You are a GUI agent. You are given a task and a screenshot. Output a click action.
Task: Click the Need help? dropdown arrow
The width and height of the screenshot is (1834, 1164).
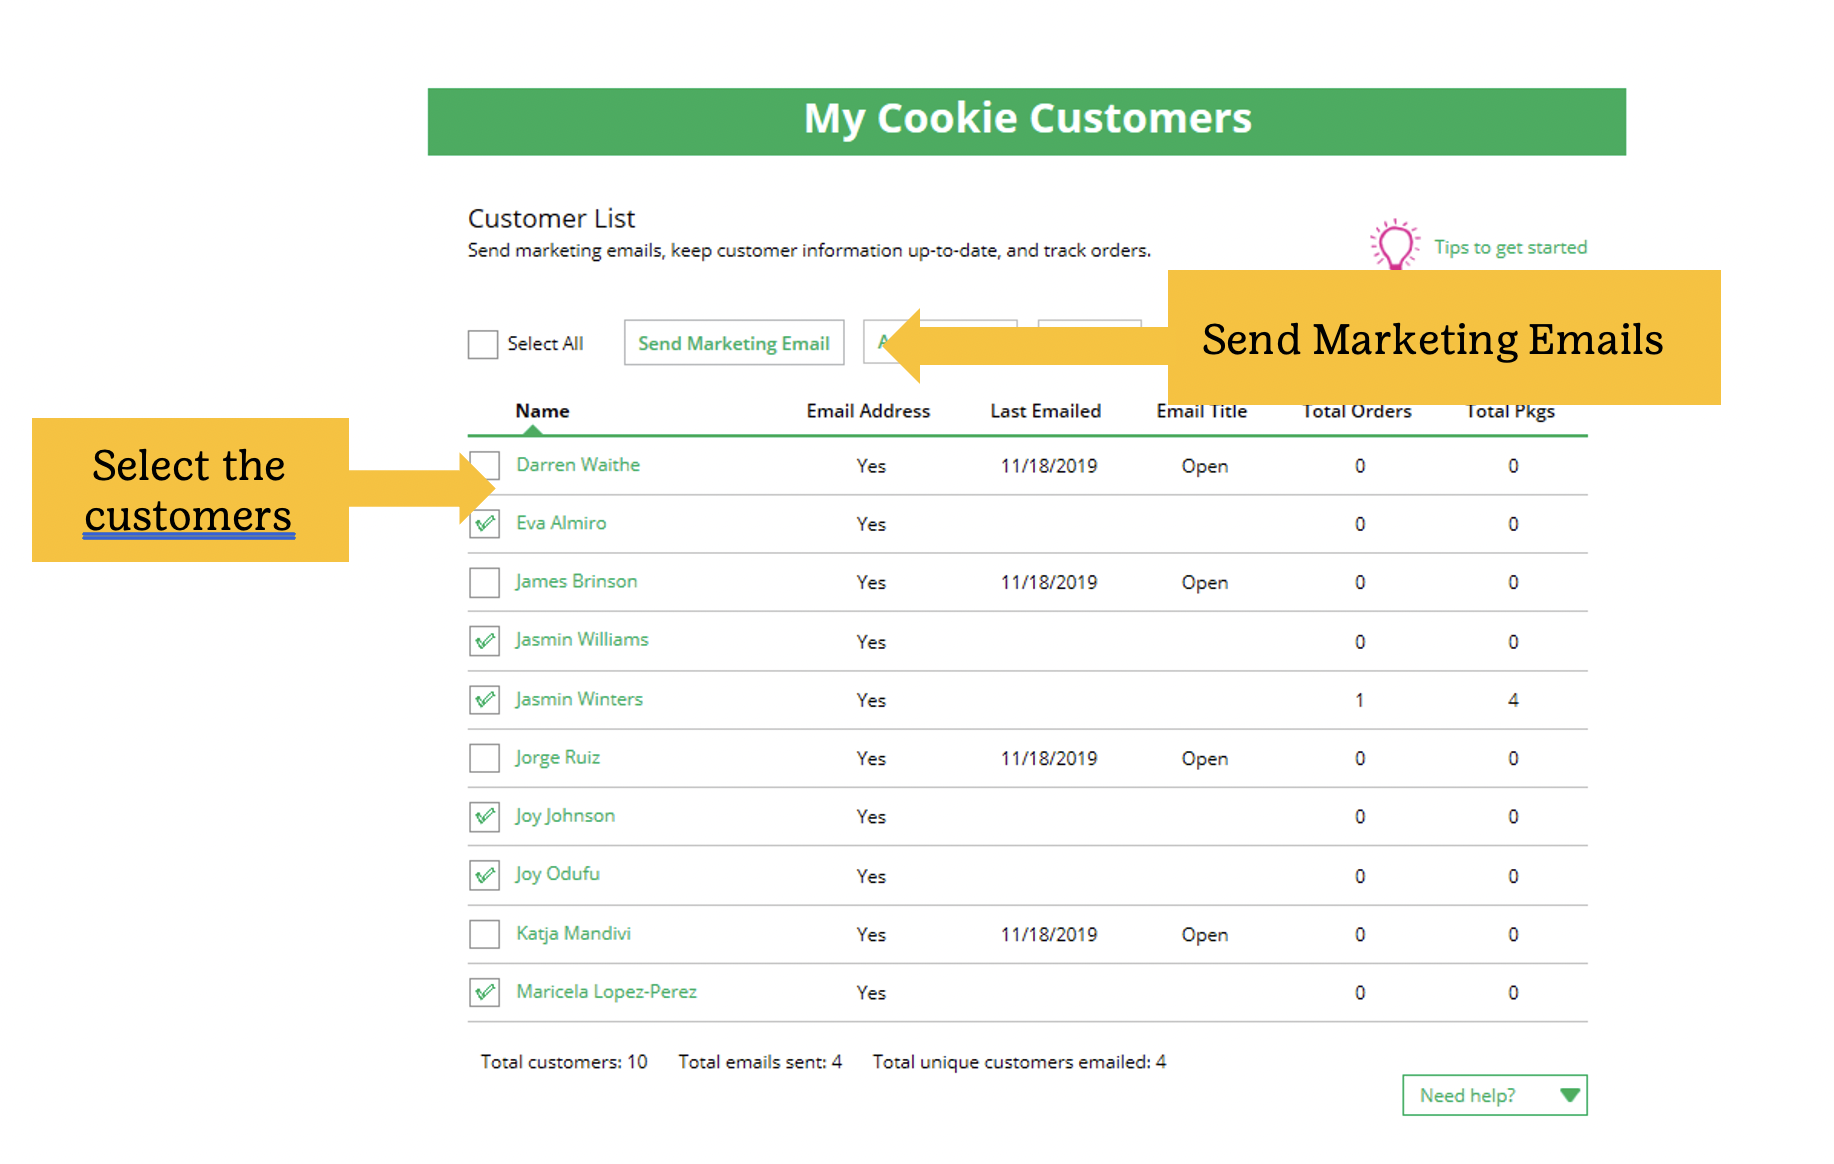pos(1569,1095)
